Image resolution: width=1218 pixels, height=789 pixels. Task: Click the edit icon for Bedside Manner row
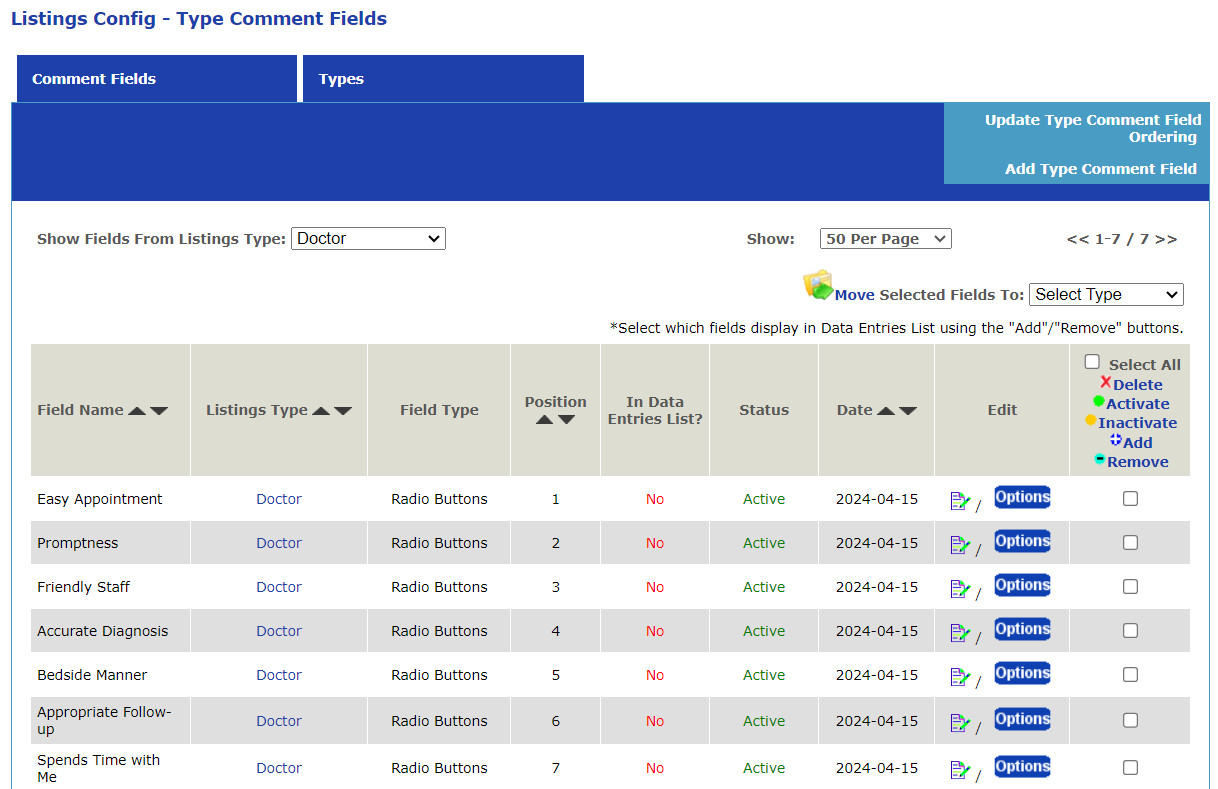coord(960,677)
